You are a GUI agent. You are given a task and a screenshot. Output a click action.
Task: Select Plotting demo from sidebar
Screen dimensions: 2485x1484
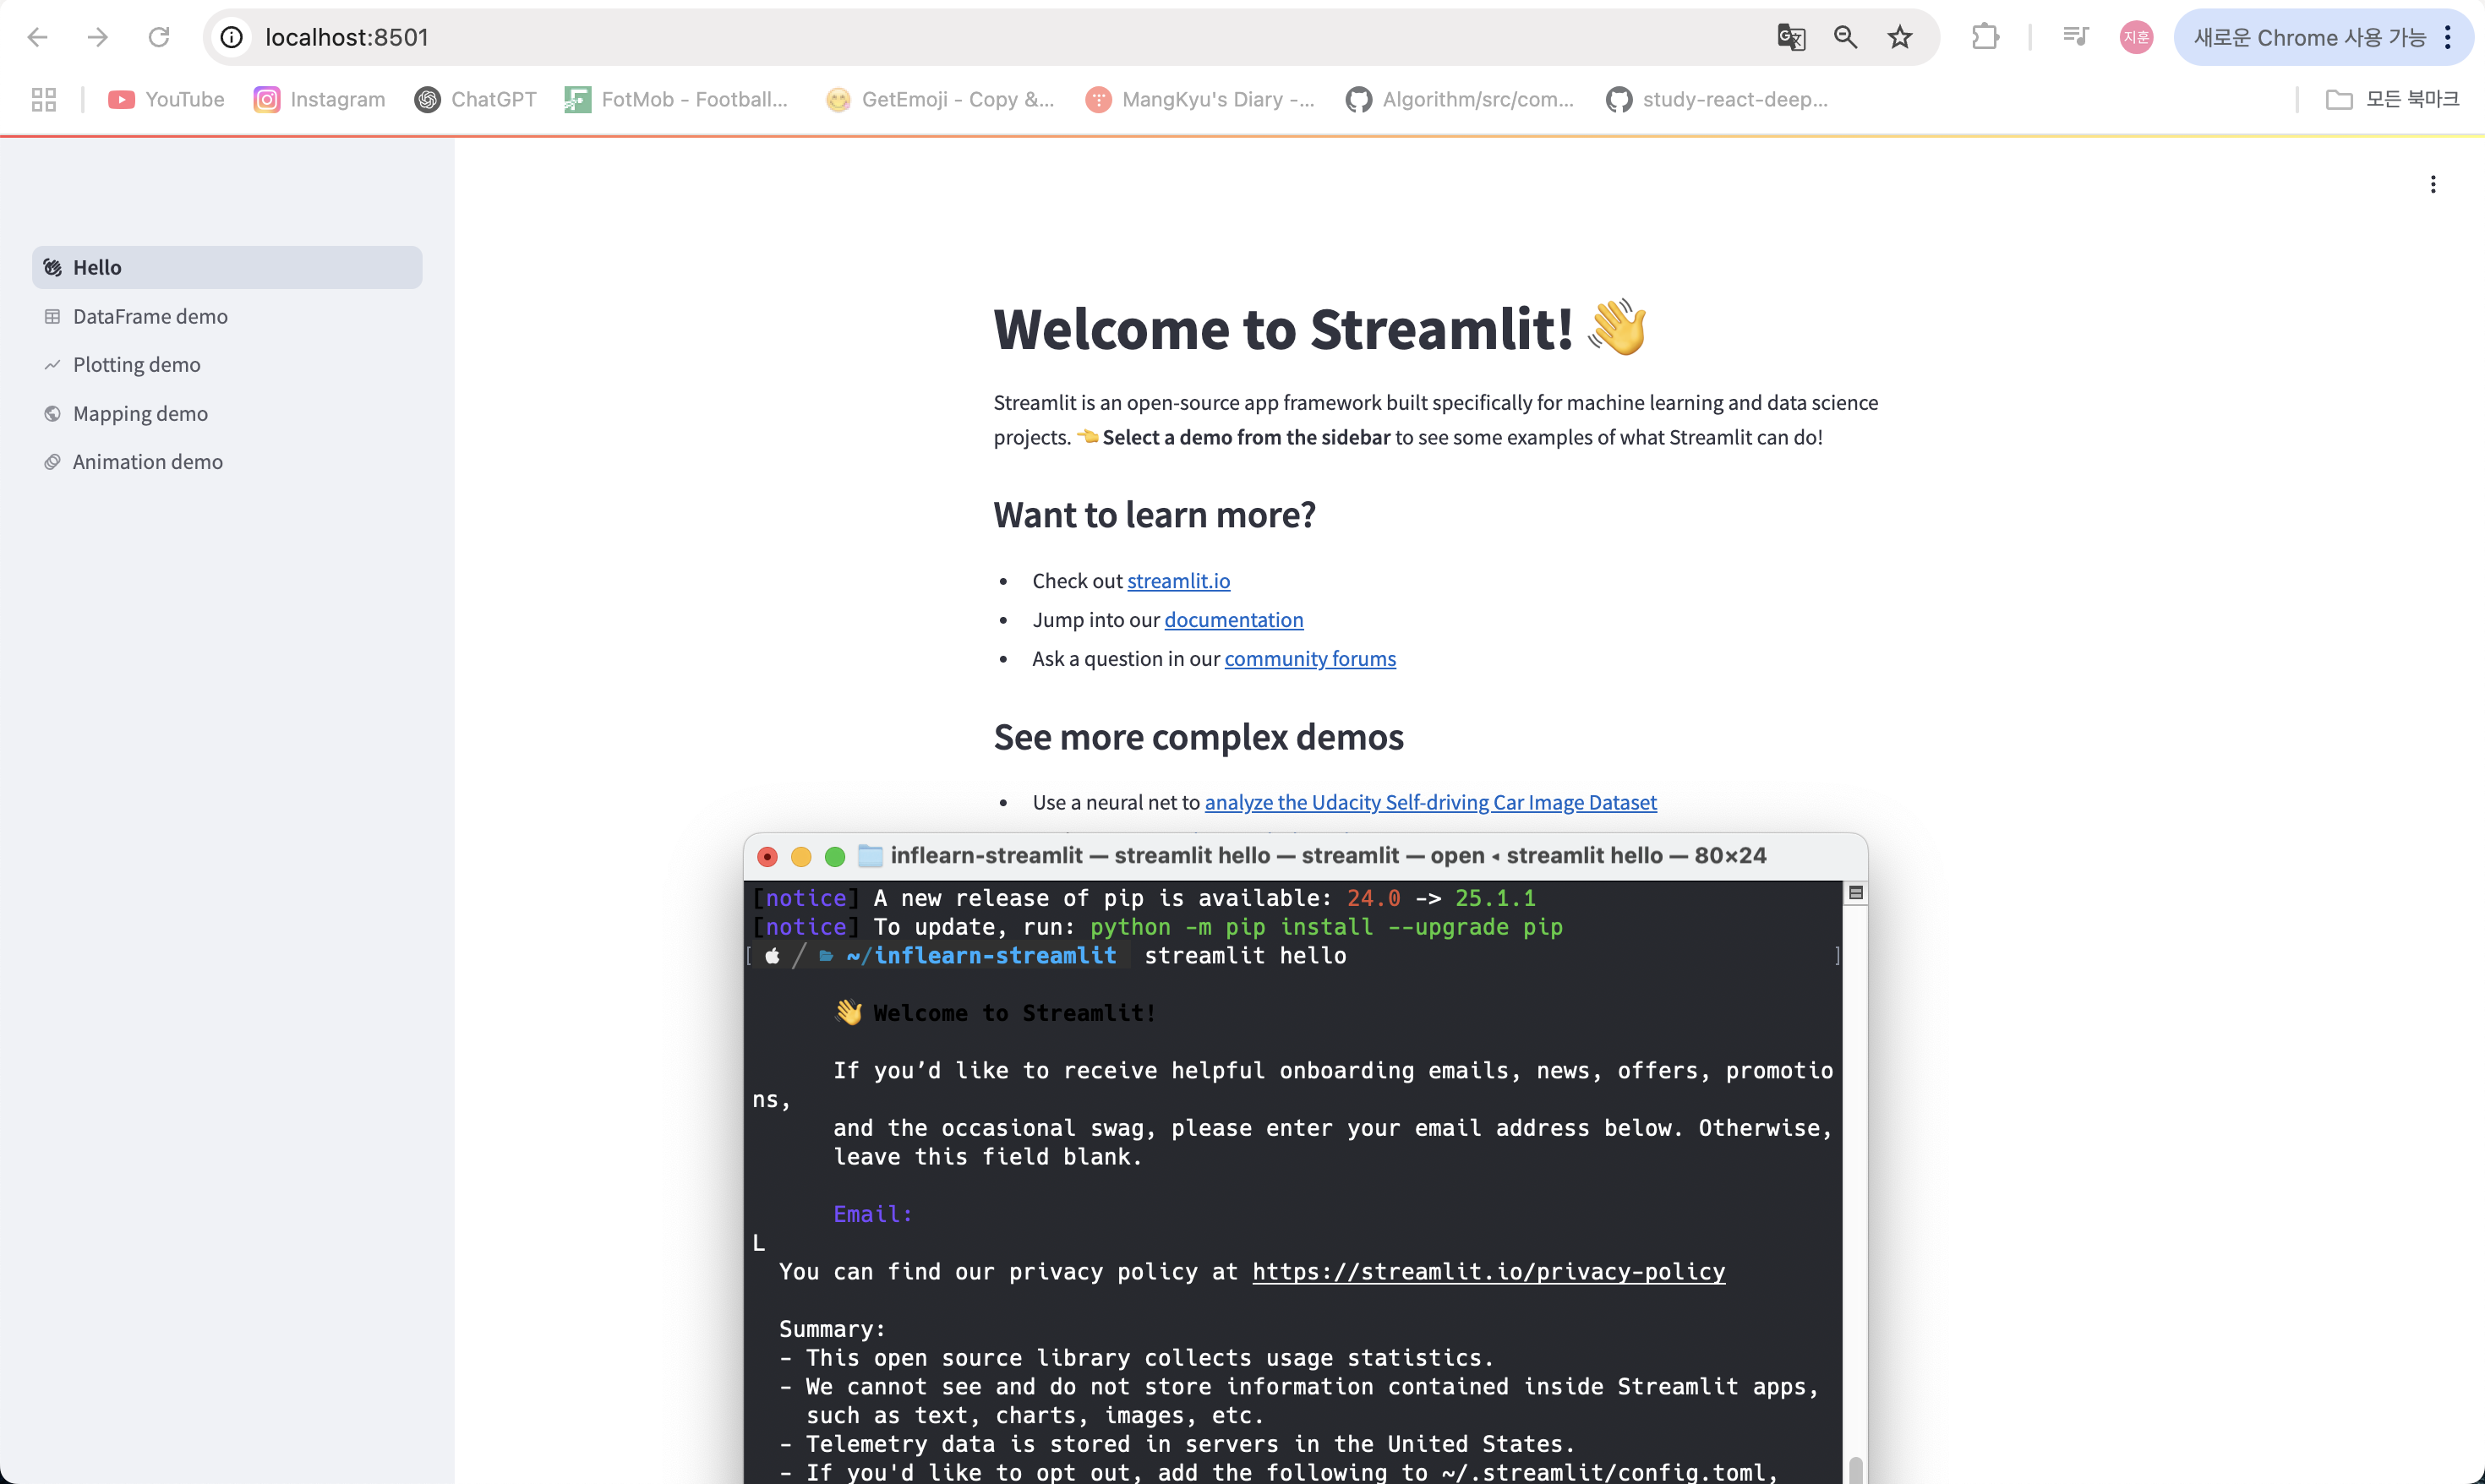pyautogui.click(x=136, y=364)
